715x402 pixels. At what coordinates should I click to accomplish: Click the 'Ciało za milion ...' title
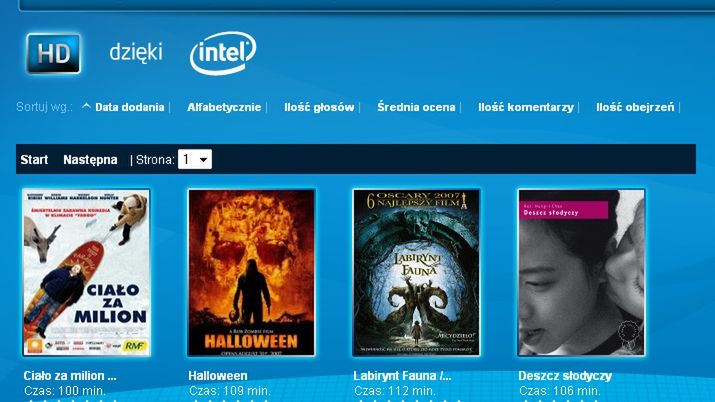click(70, 376)
